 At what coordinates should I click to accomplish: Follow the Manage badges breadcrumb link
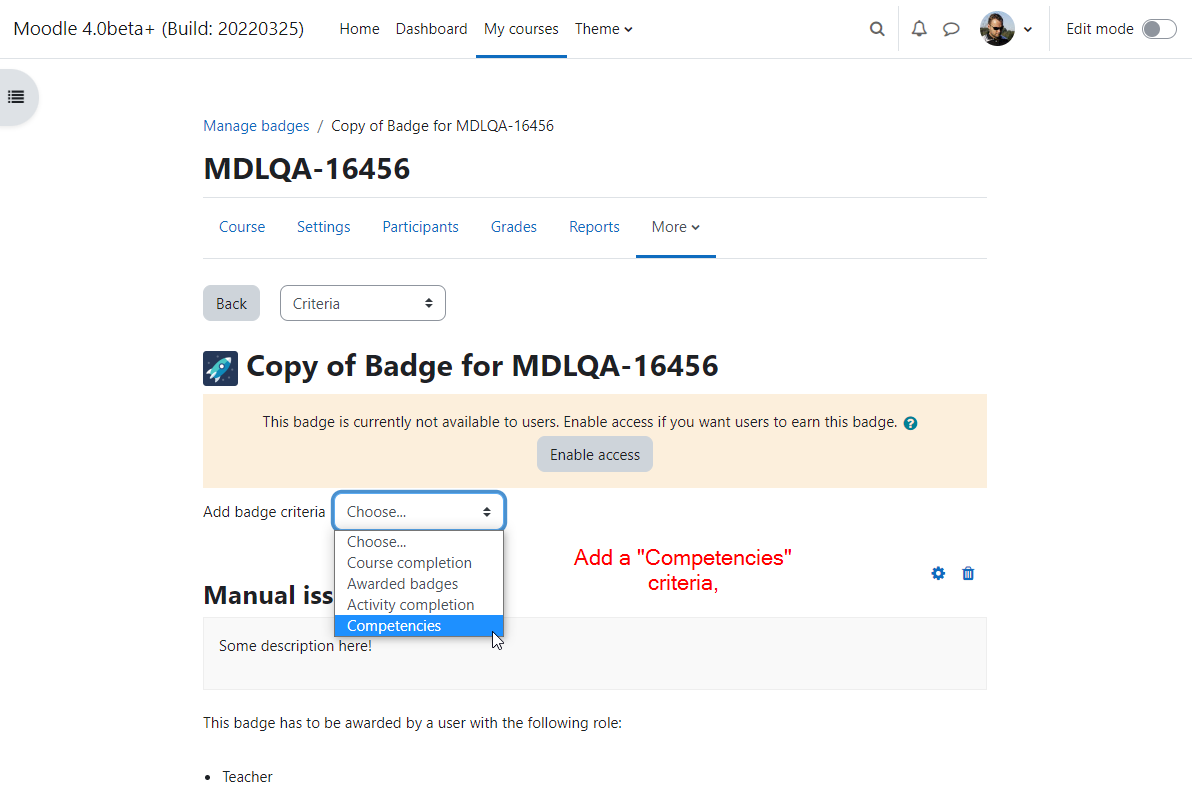(x=256, y=125)
